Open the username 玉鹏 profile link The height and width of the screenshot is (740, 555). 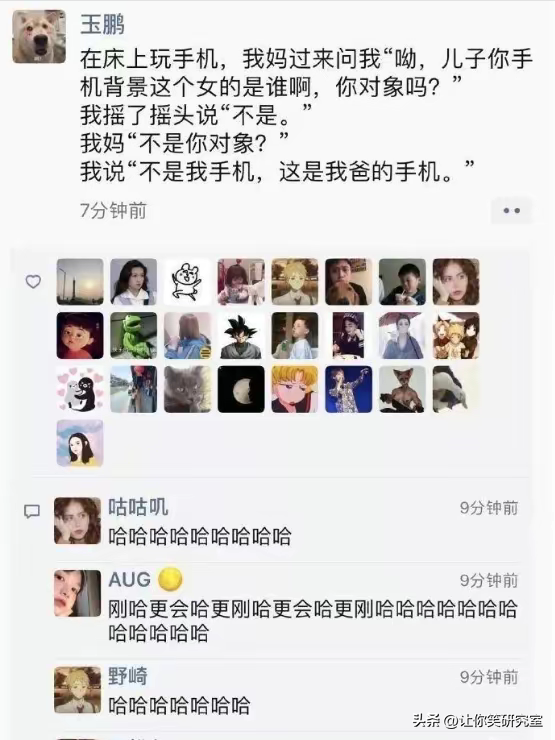[x=102, y=24]
